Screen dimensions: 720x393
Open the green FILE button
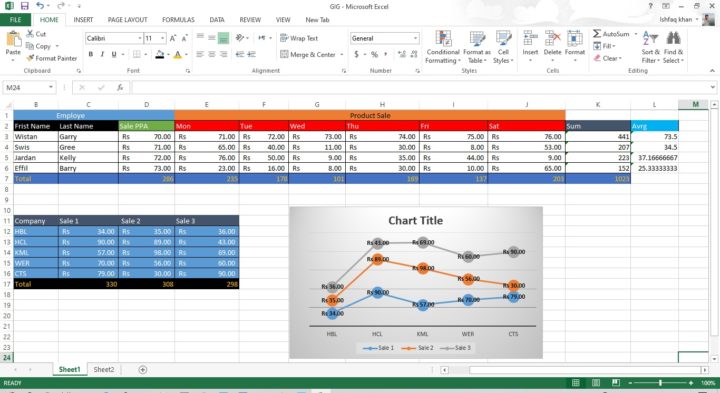pyautogui.click(x=16, y=20)
